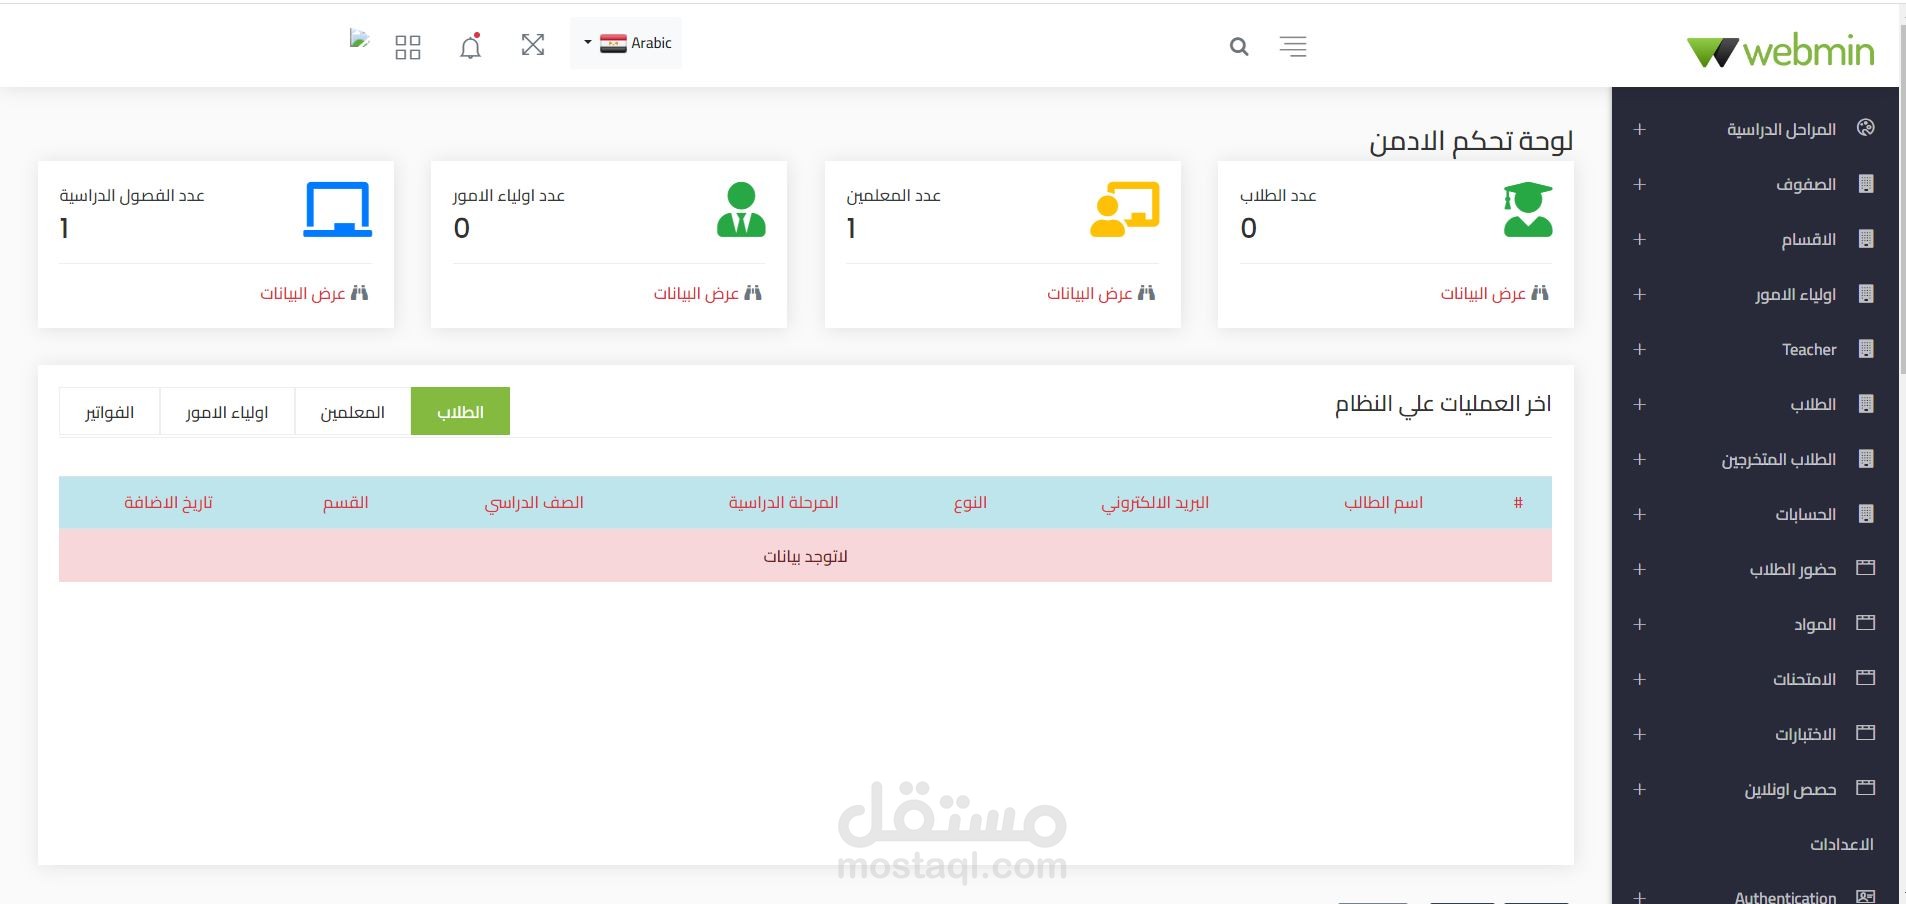Open the Arabic language dropdown

point(624,43)
